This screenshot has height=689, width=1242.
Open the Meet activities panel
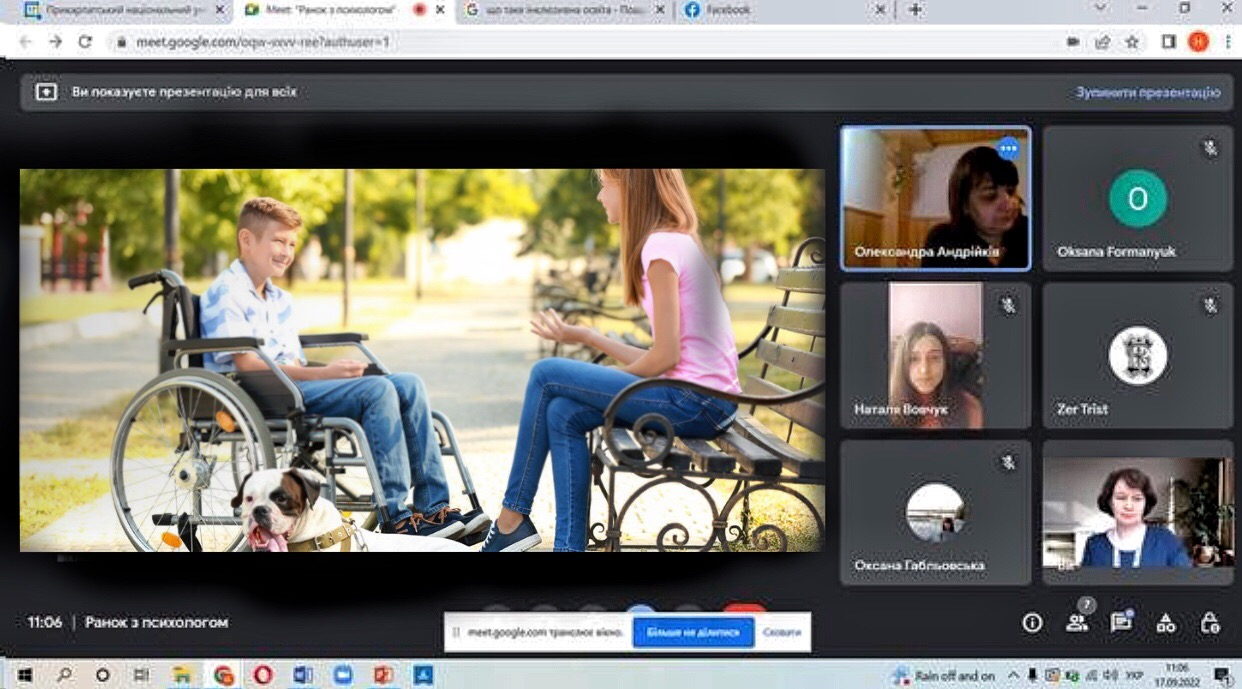point(1165,623)
